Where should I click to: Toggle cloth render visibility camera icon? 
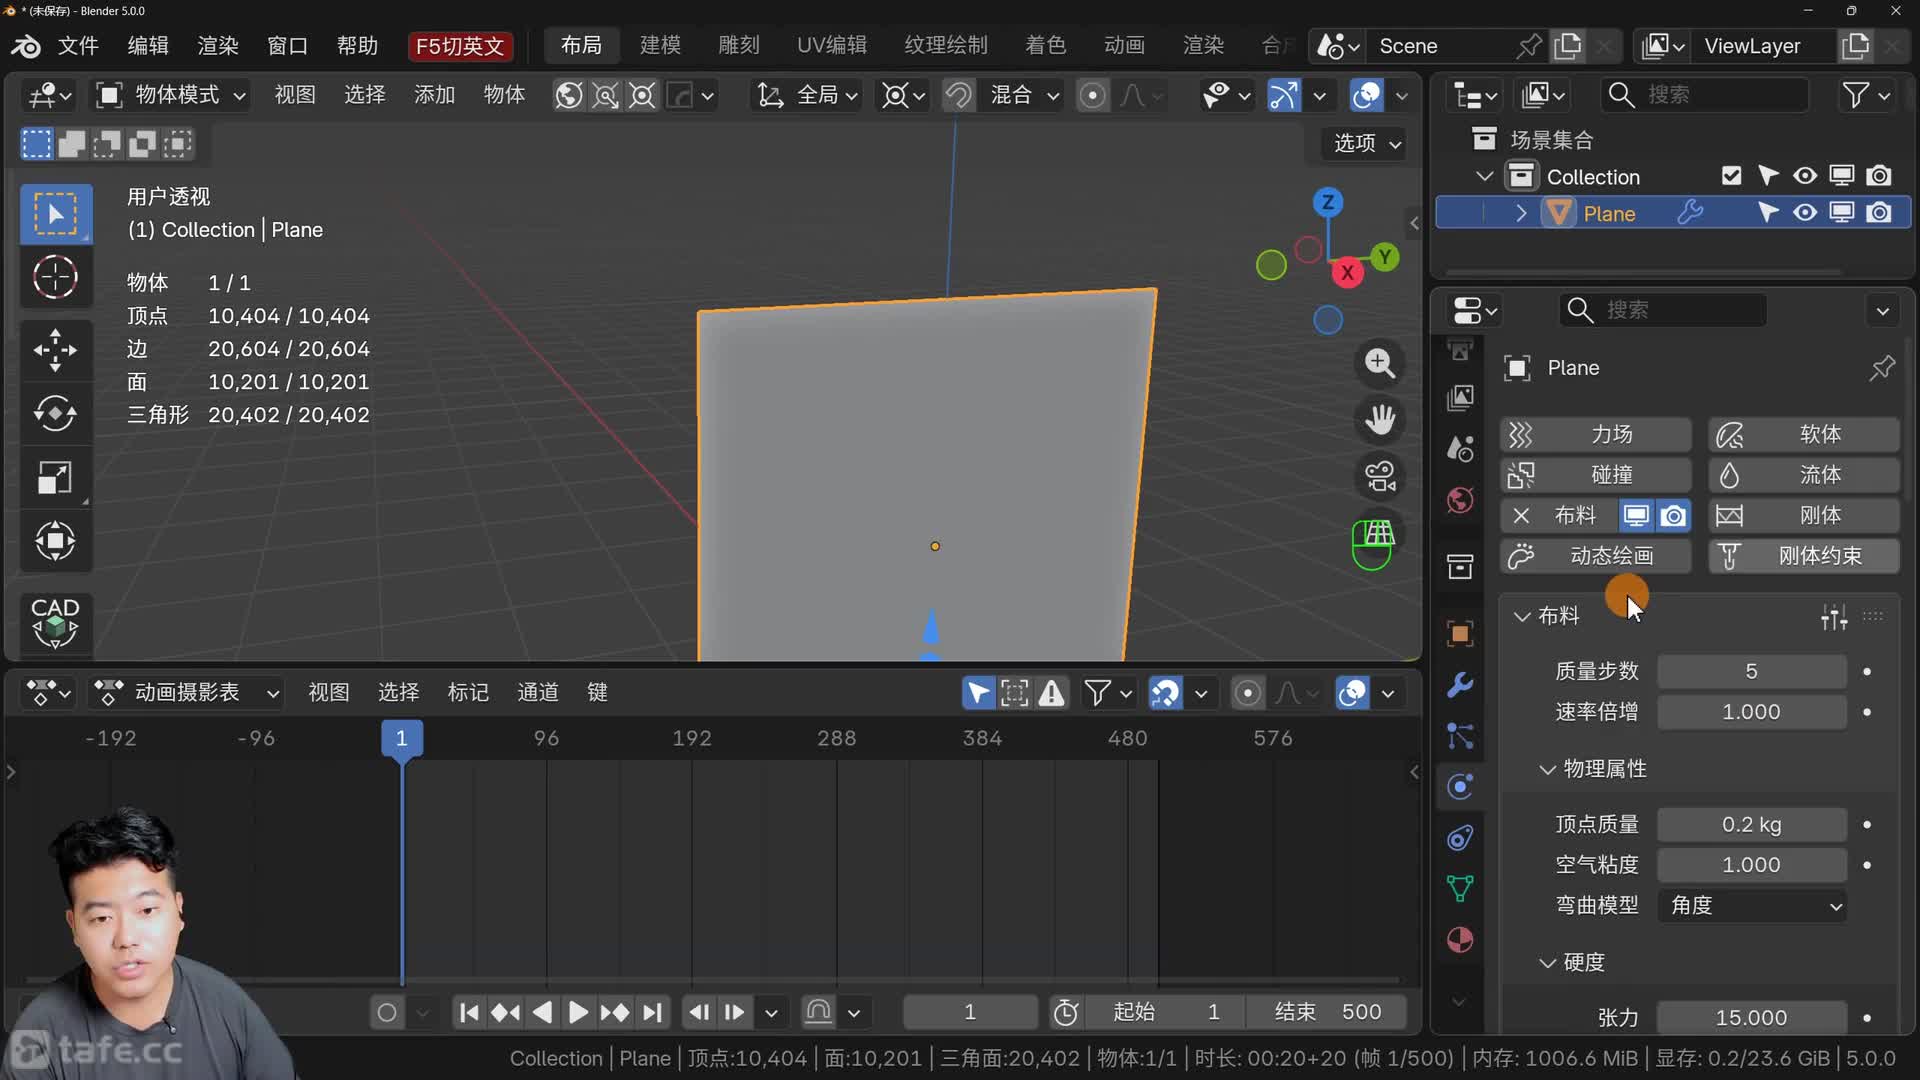coord(1673,515)
